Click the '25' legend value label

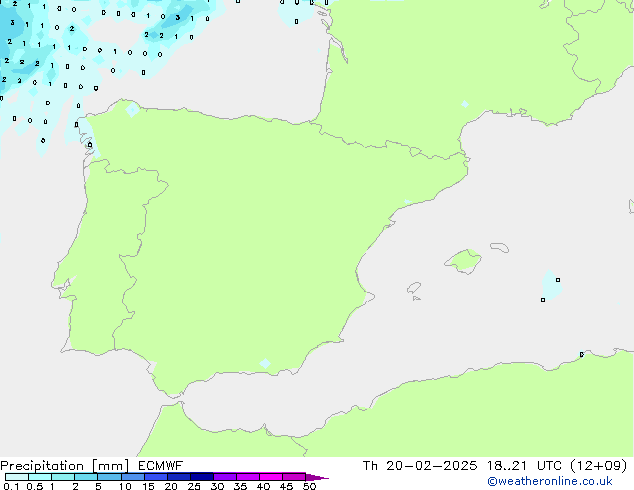(x=194, y=486)
